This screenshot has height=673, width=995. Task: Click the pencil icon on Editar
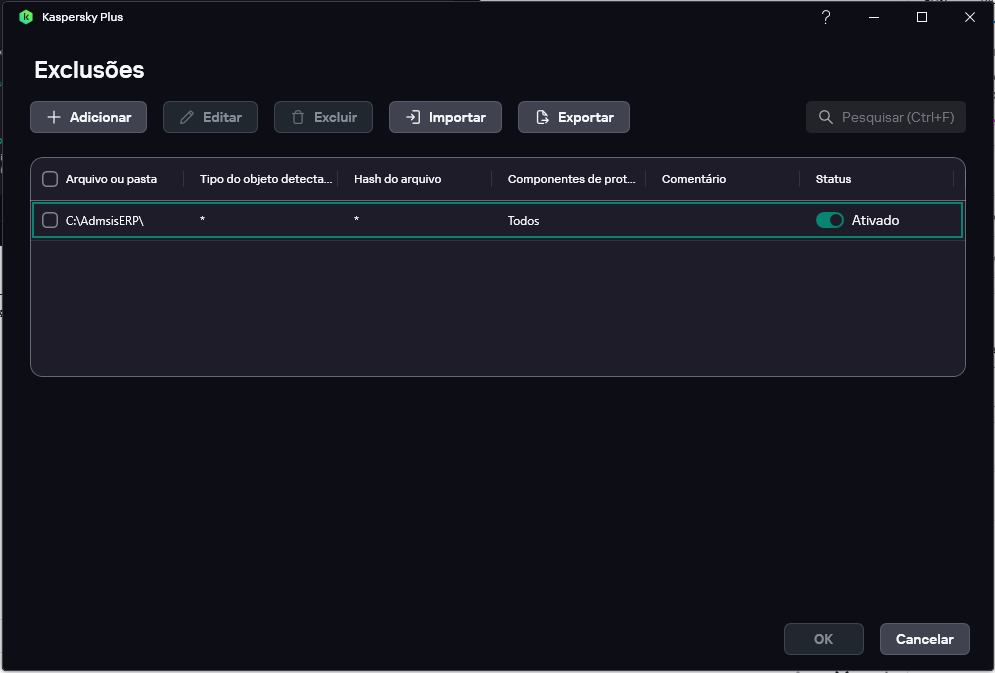(187, 117)
